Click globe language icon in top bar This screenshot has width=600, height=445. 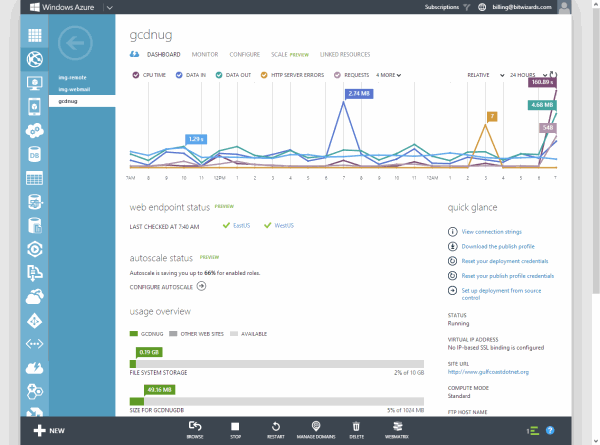point(482,7)
